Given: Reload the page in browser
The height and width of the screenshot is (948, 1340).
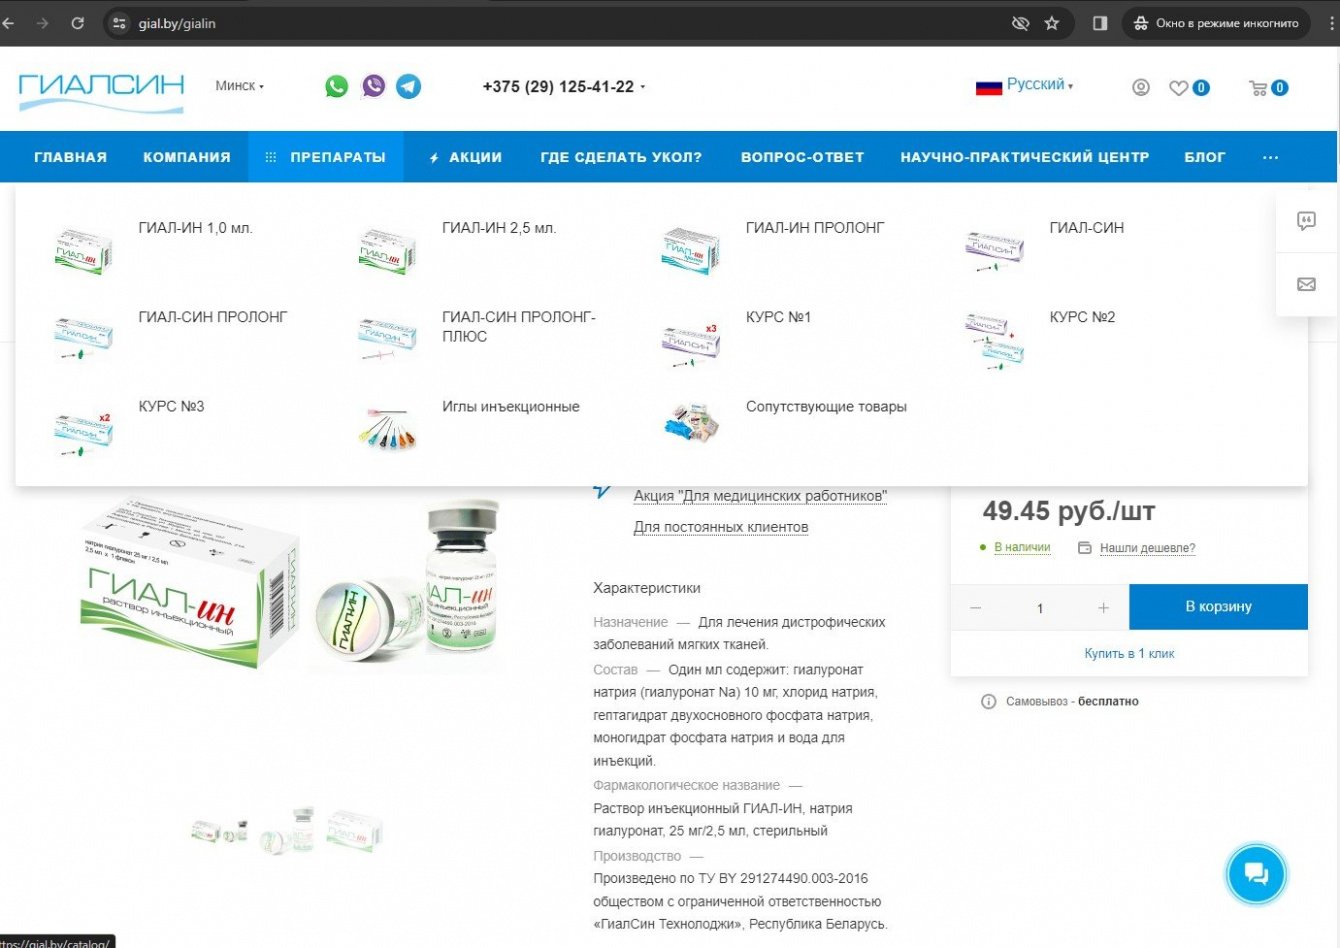Looking at the screenshot, I should [x=78, y=23].
